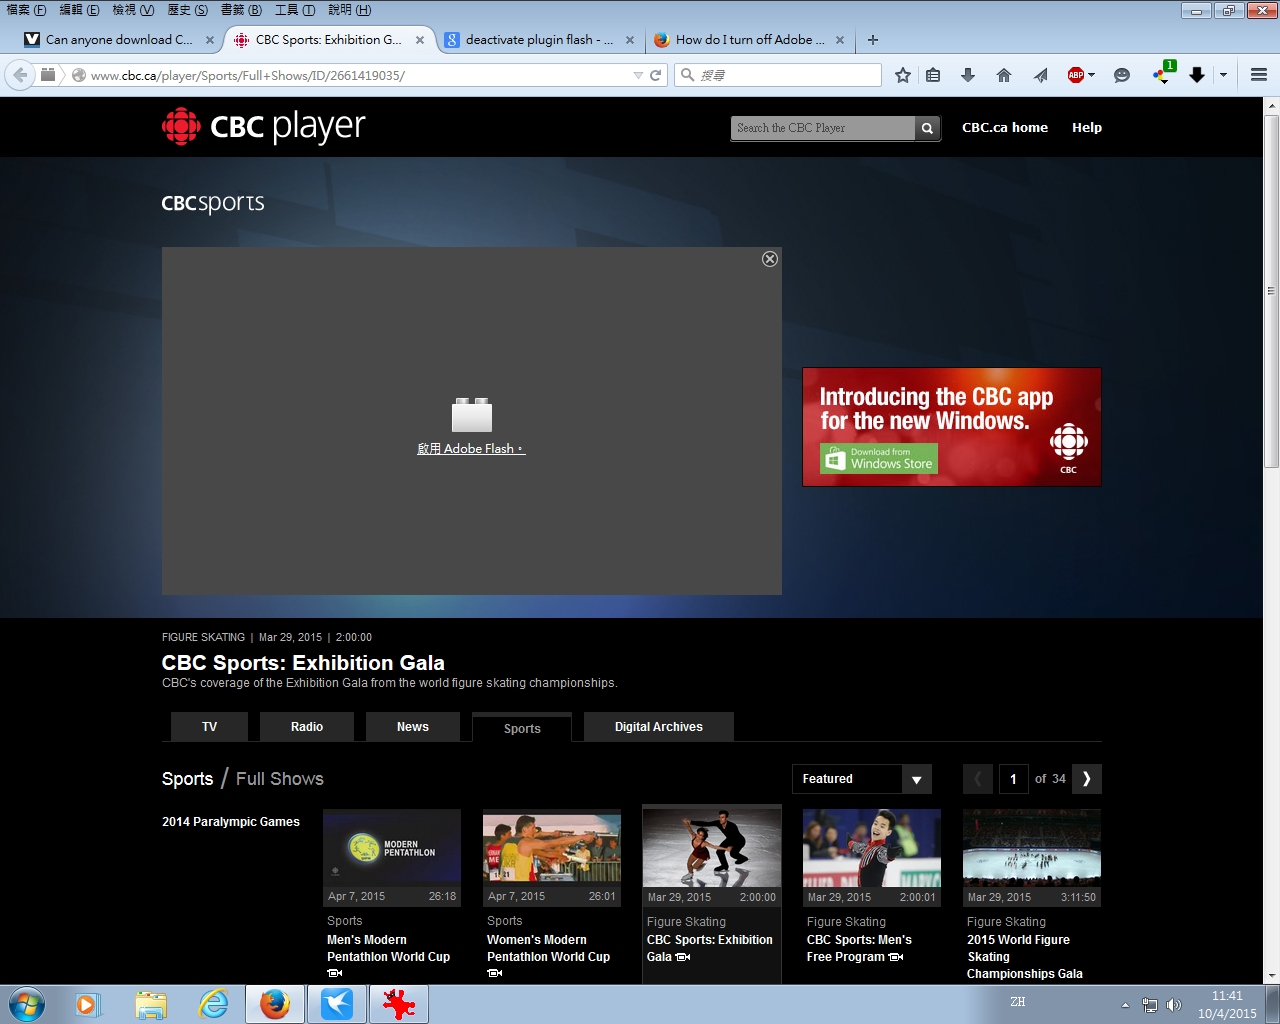This screenshot has width=1280, height=1024.
Task: Reload the current page
Action: [656, 75]
